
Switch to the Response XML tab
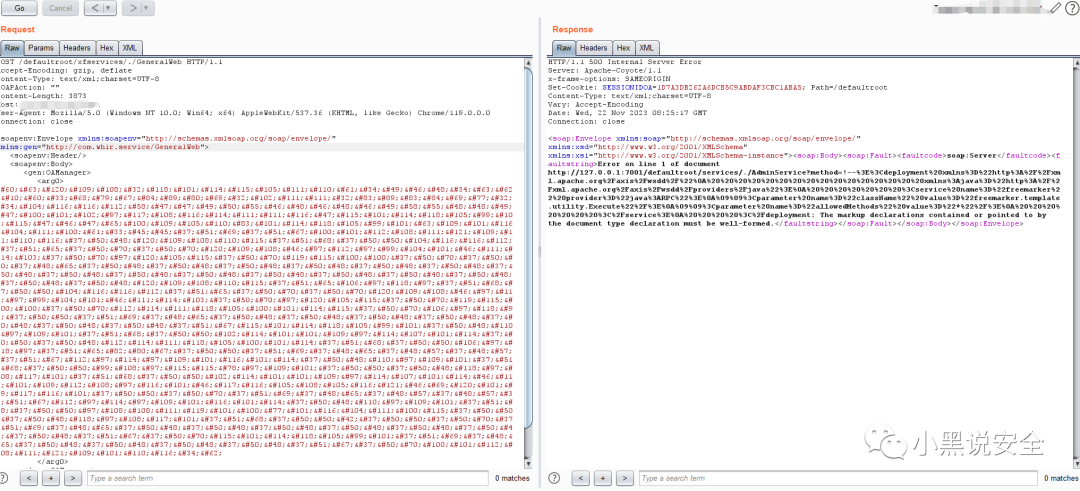(646, 48)
